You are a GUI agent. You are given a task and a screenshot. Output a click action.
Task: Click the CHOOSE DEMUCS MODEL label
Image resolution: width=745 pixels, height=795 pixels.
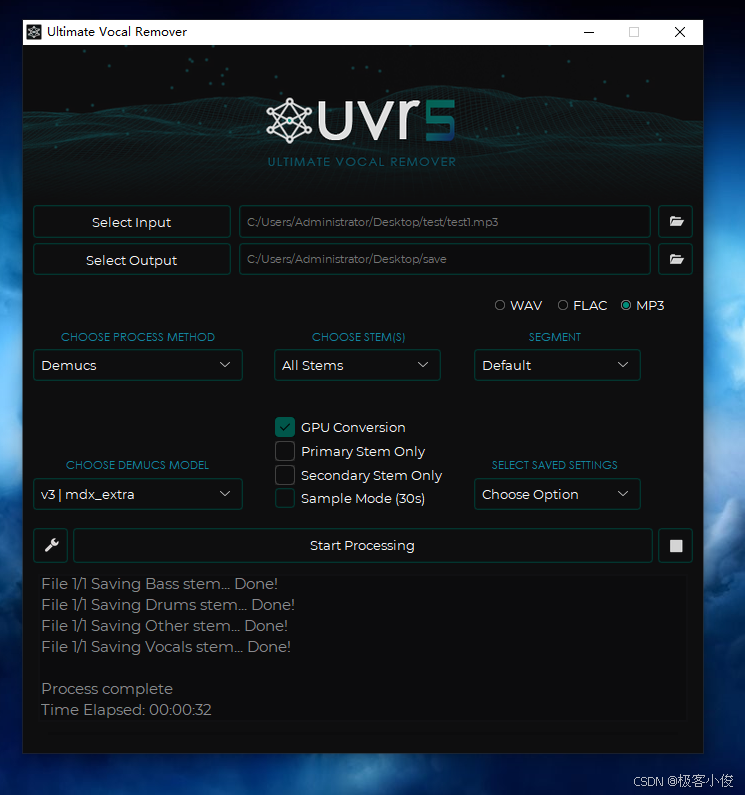pyautogui.click(x=137, y=465)
